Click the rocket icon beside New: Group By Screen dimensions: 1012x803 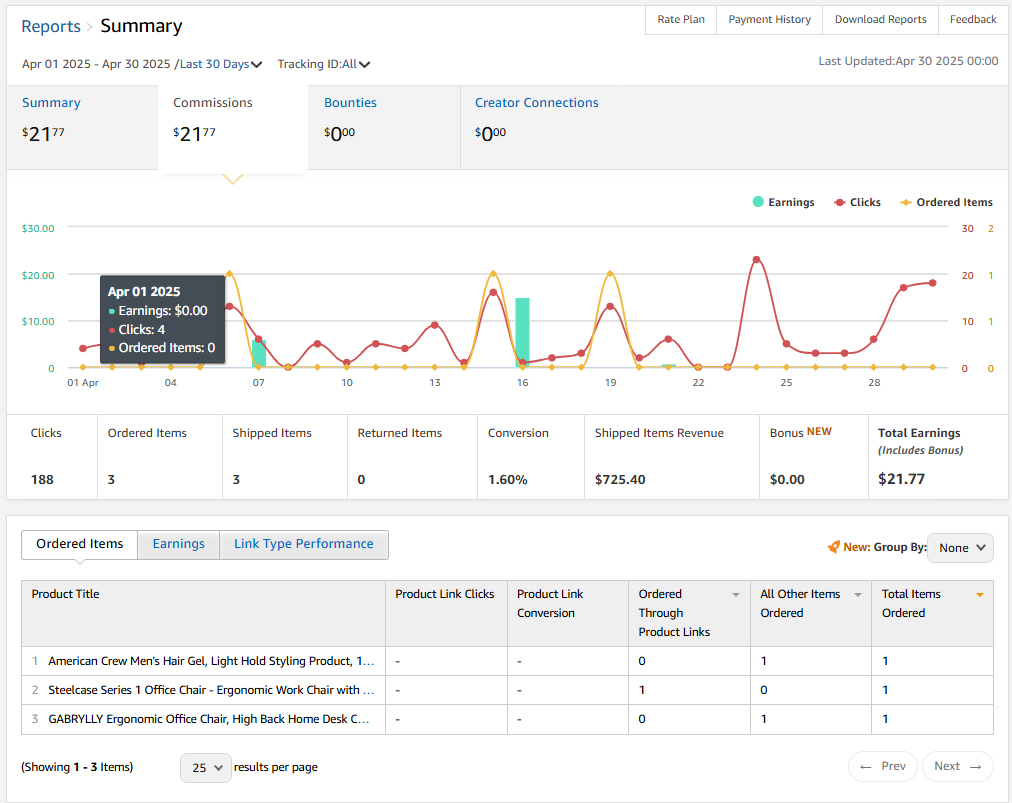[834, 547]
